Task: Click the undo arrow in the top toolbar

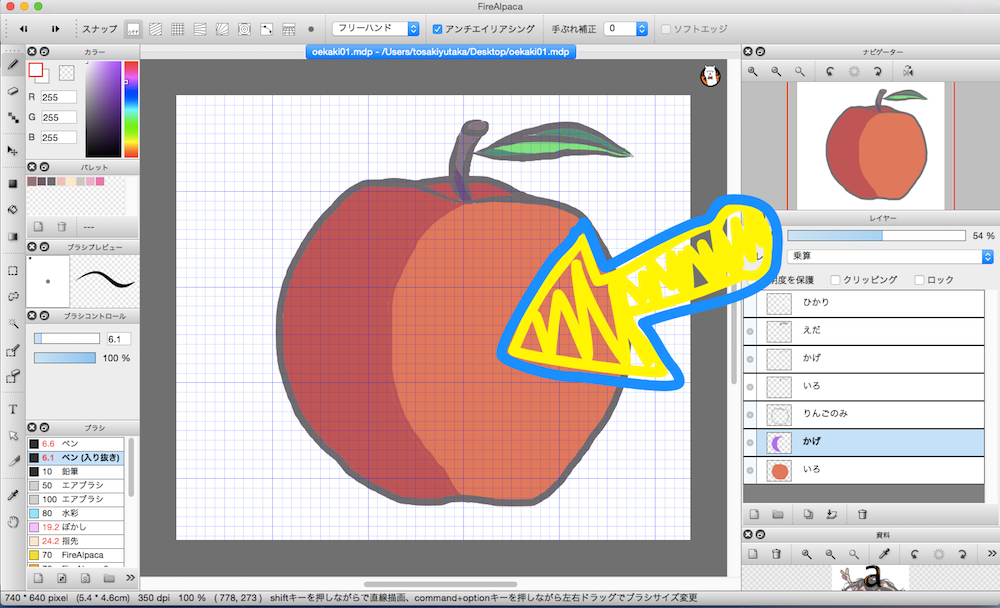Action: 24,29
